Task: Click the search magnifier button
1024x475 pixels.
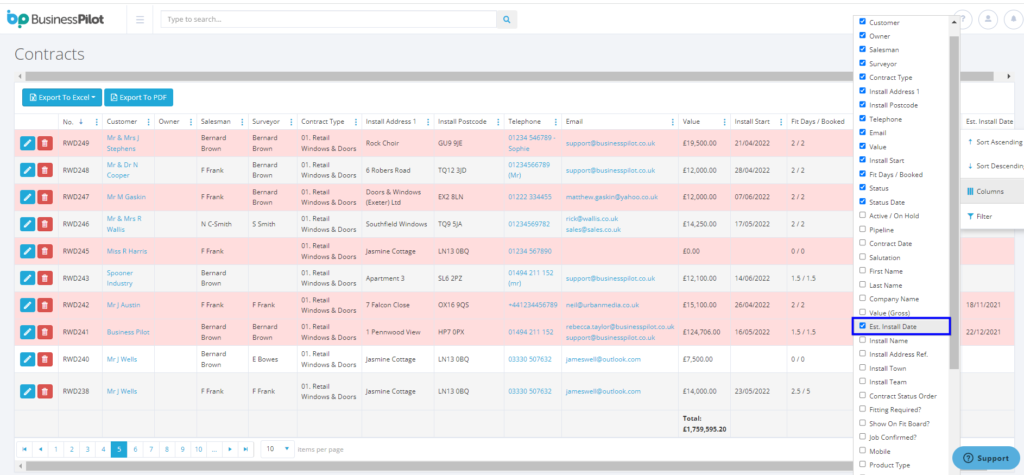Action: point(507,19)
